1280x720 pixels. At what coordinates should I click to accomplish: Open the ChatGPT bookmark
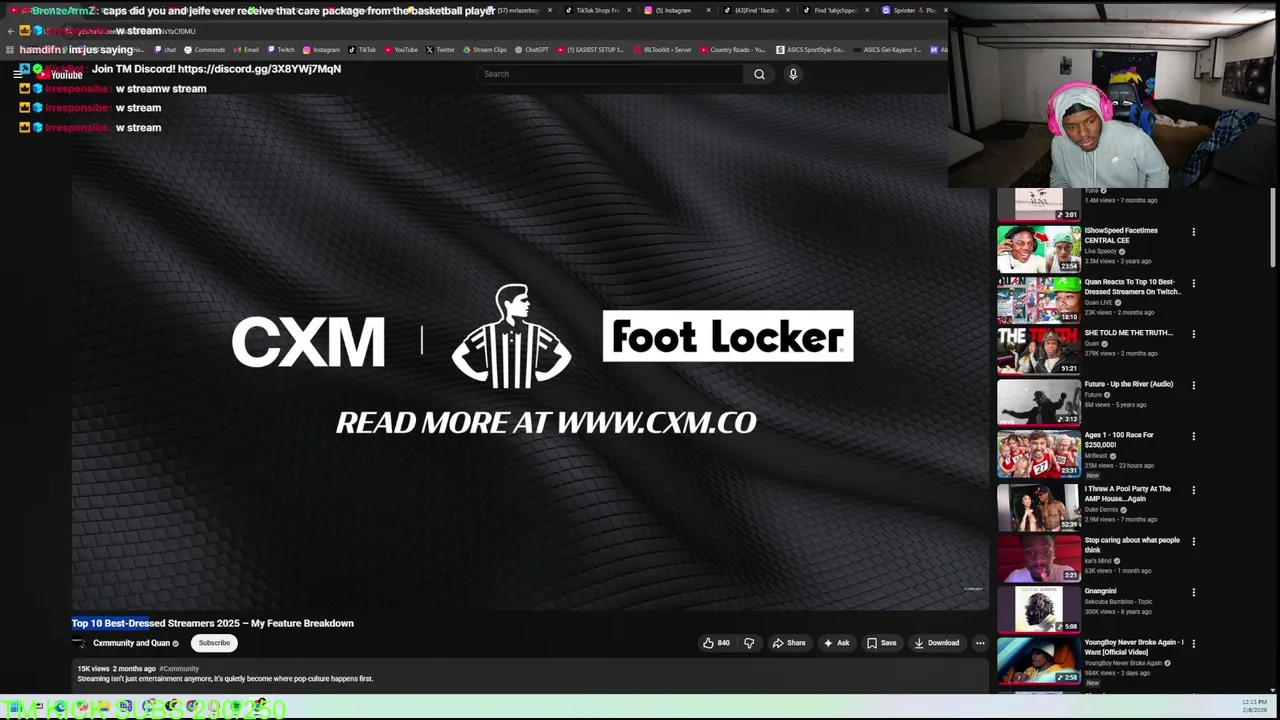[531, 50]
